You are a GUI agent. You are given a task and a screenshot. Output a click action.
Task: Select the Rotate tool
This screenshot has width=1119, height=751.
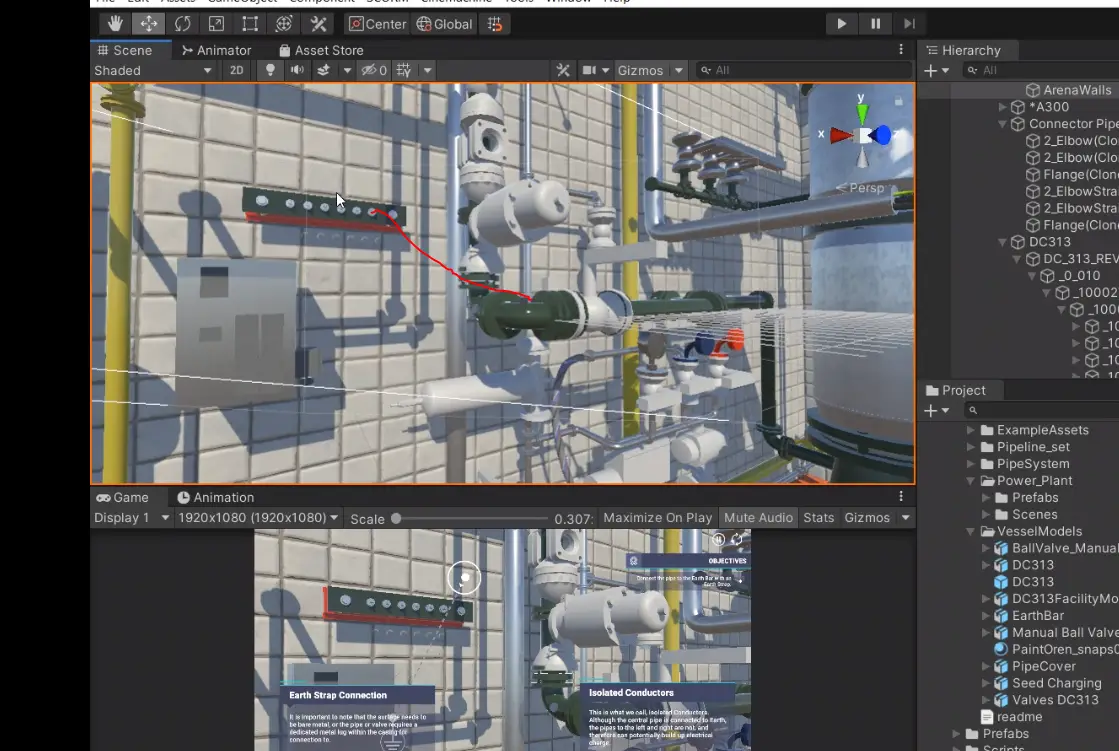tap(182, 24)
